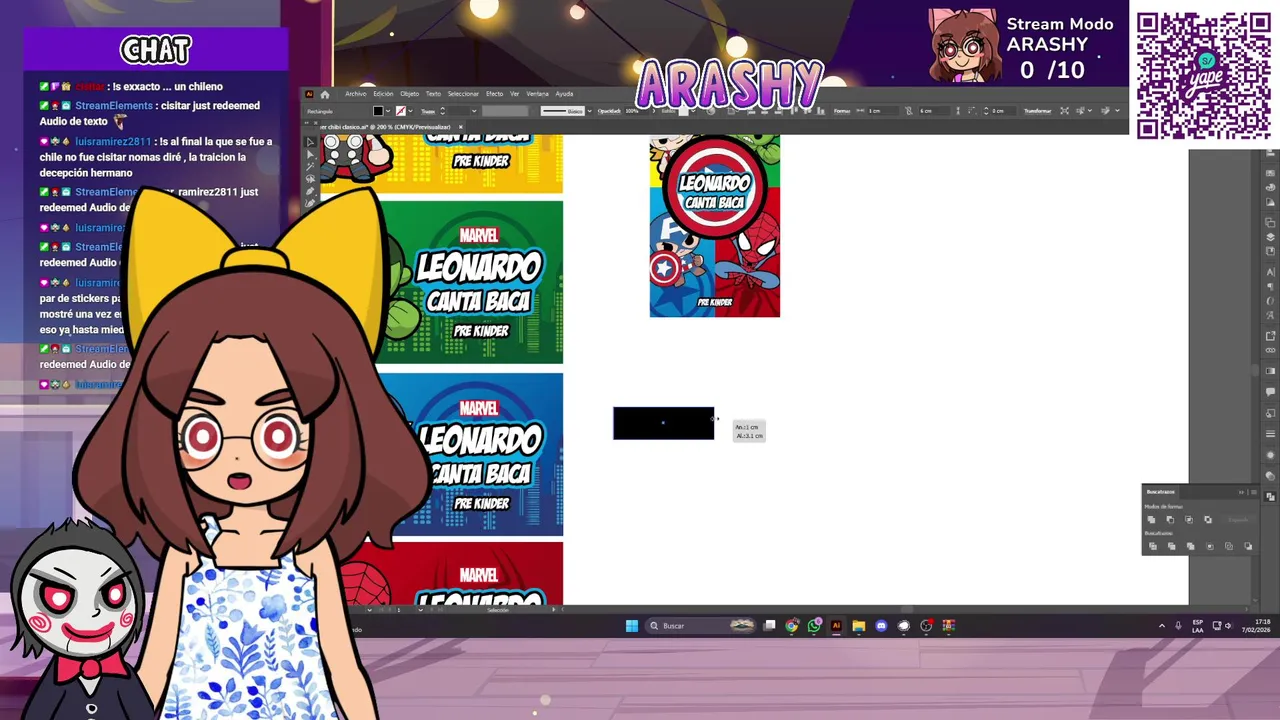
Task: Click the Expandir button in Buscatrazos
Action: pyautogui.click(x=1238, y=520)
